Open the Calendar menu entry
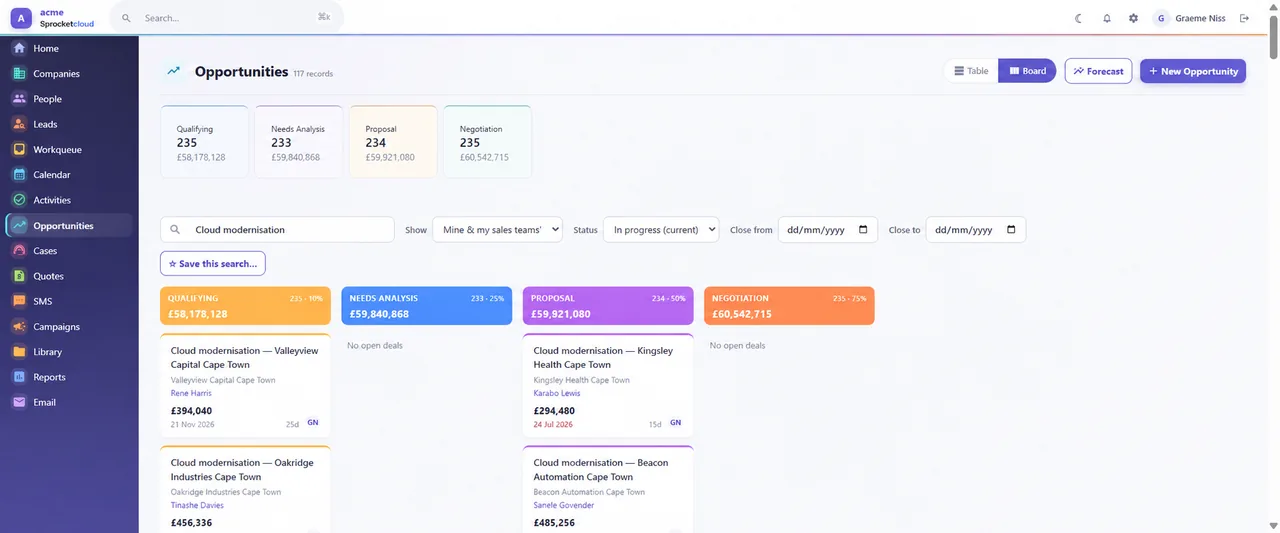1280x533 pixels. [x=69, y=175]
